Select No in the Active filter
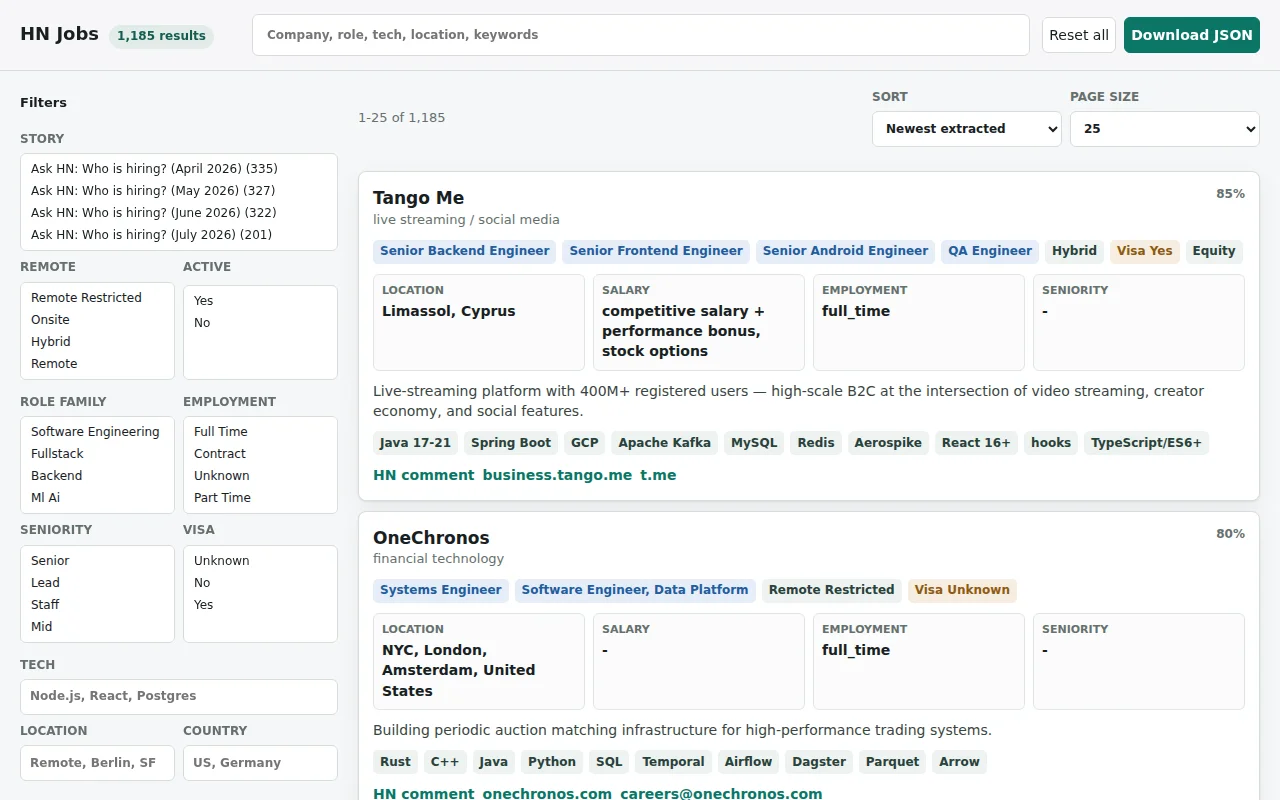Image resolution: width=1280 pixels, height=800 pixels. [x=260, y=323]
